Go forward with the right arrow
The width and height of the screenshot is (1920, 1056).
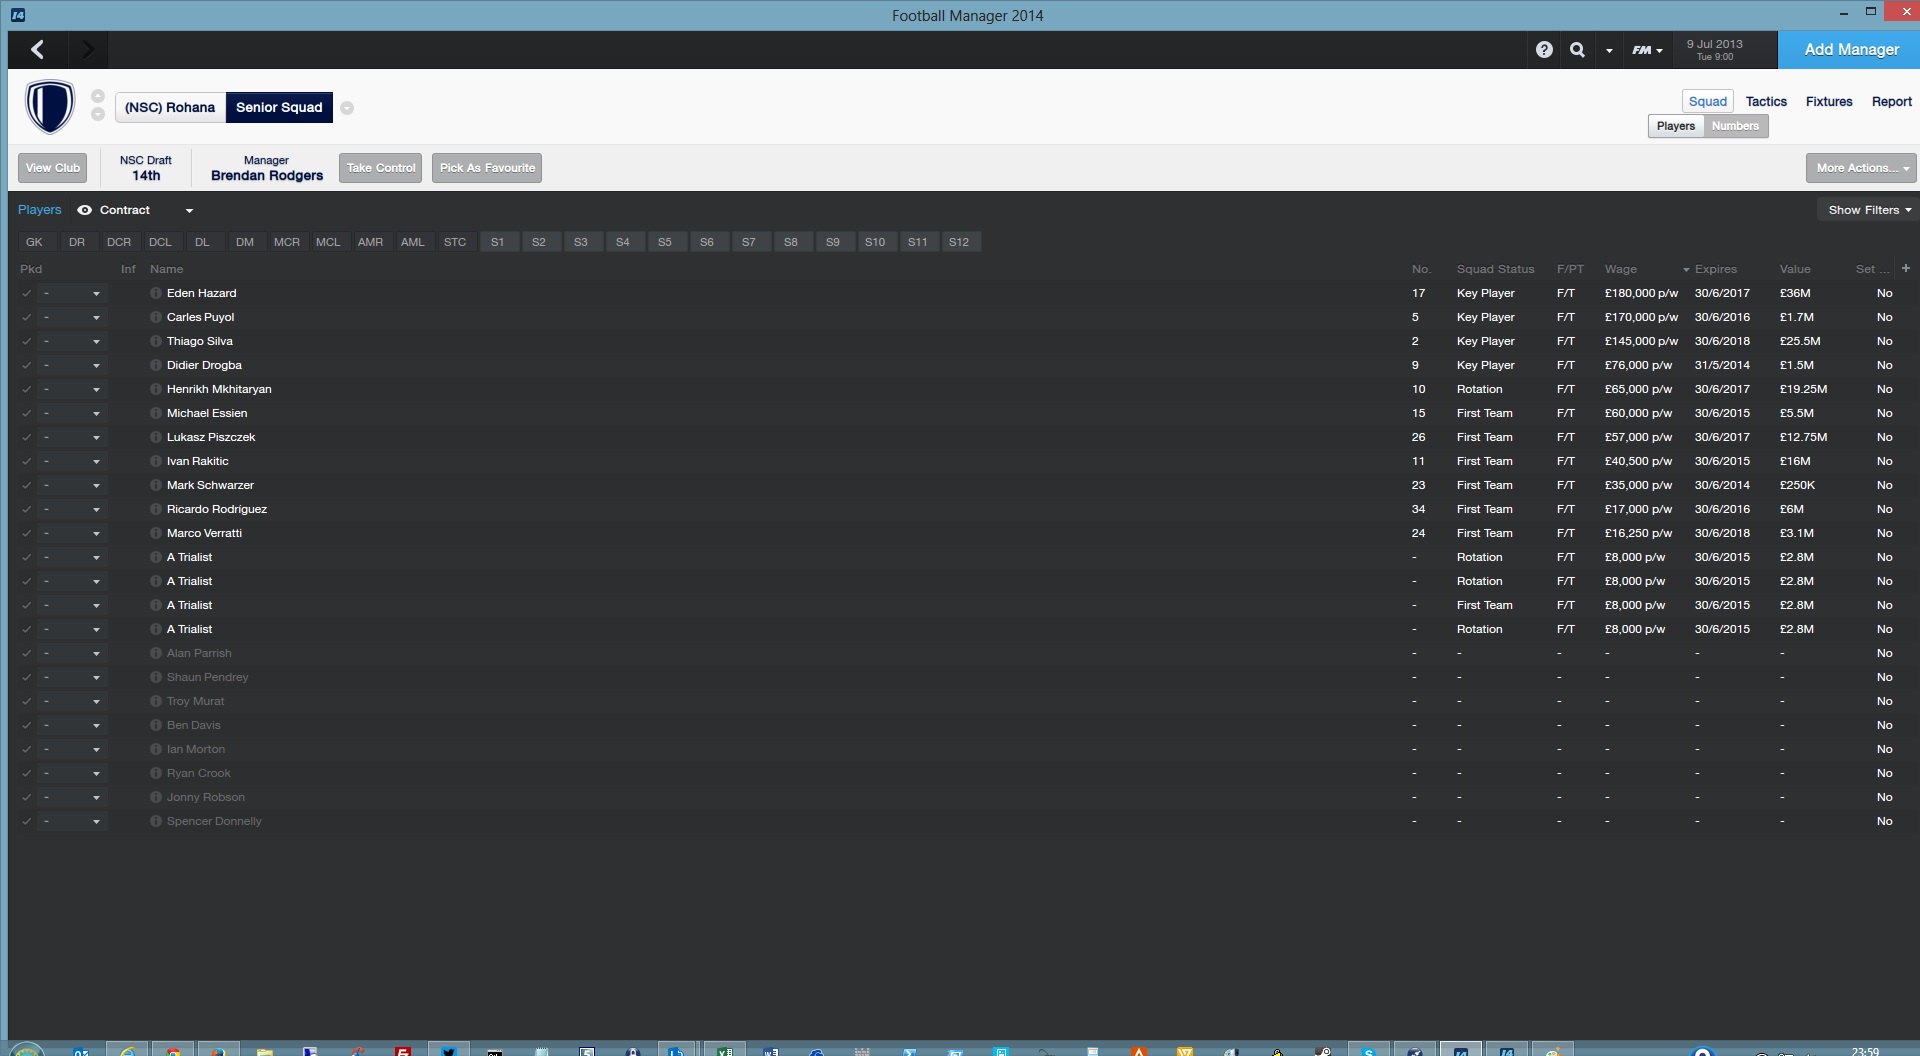[x=88, y=49]
